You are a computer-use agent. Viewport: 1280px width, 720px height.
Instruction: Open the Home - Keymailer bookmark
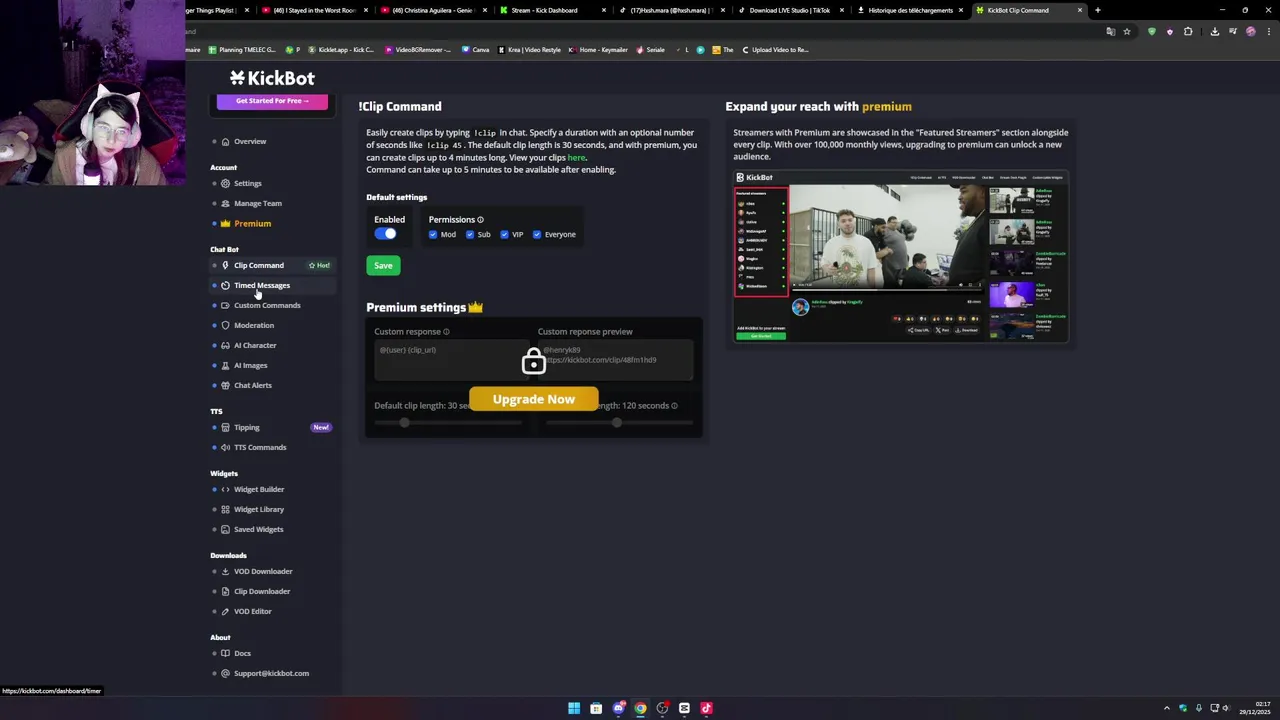pyautogui.click(x=598, y=49)
